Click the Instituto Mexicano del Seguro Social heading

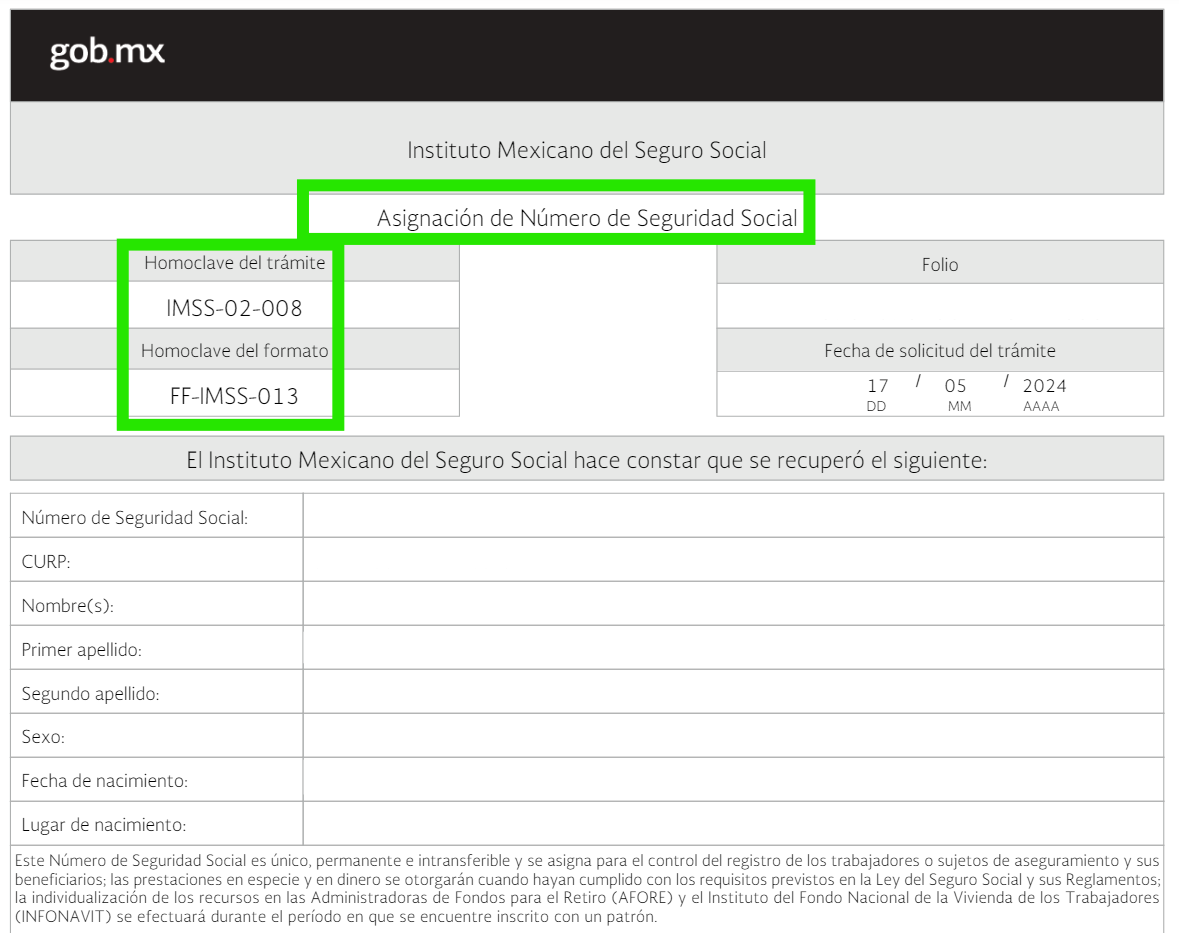[x=586, y=150]
